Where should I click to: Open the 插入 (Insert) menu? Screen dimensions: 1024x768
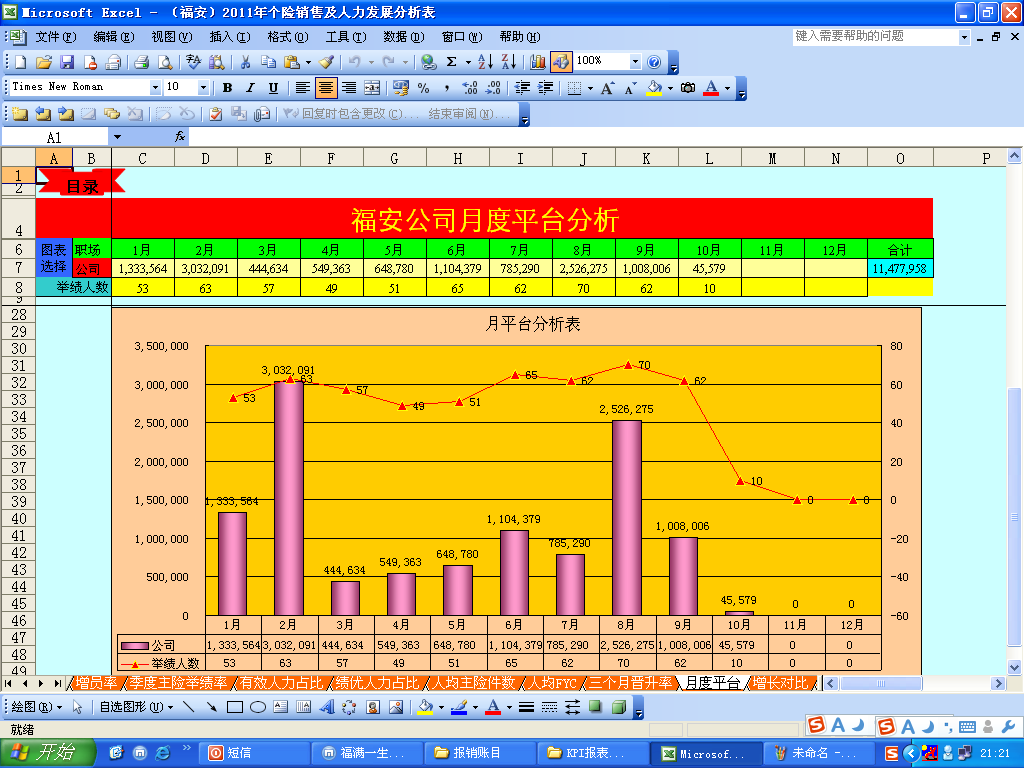[230, 37]
